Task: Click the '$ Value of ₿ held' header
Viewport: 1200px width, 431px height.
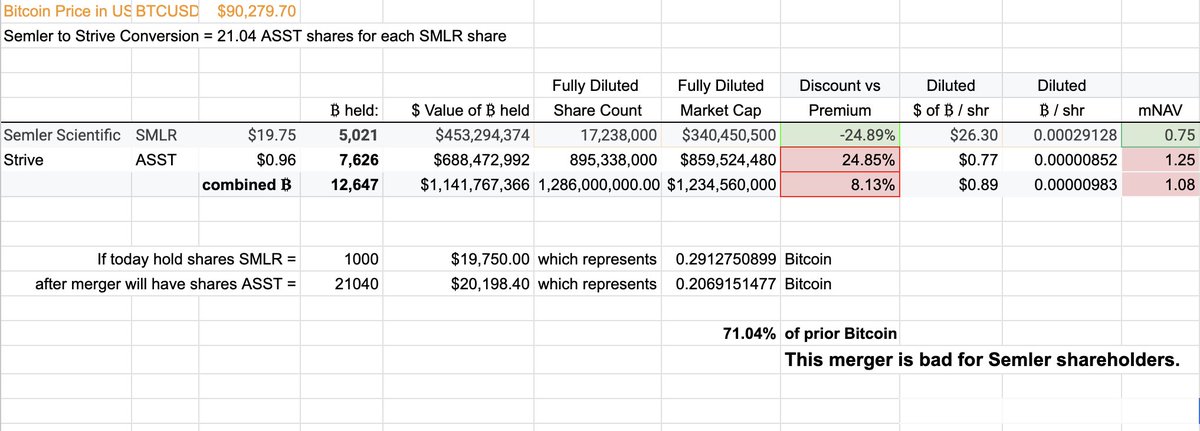Action: pyautogui.click(x=459, y=110)
